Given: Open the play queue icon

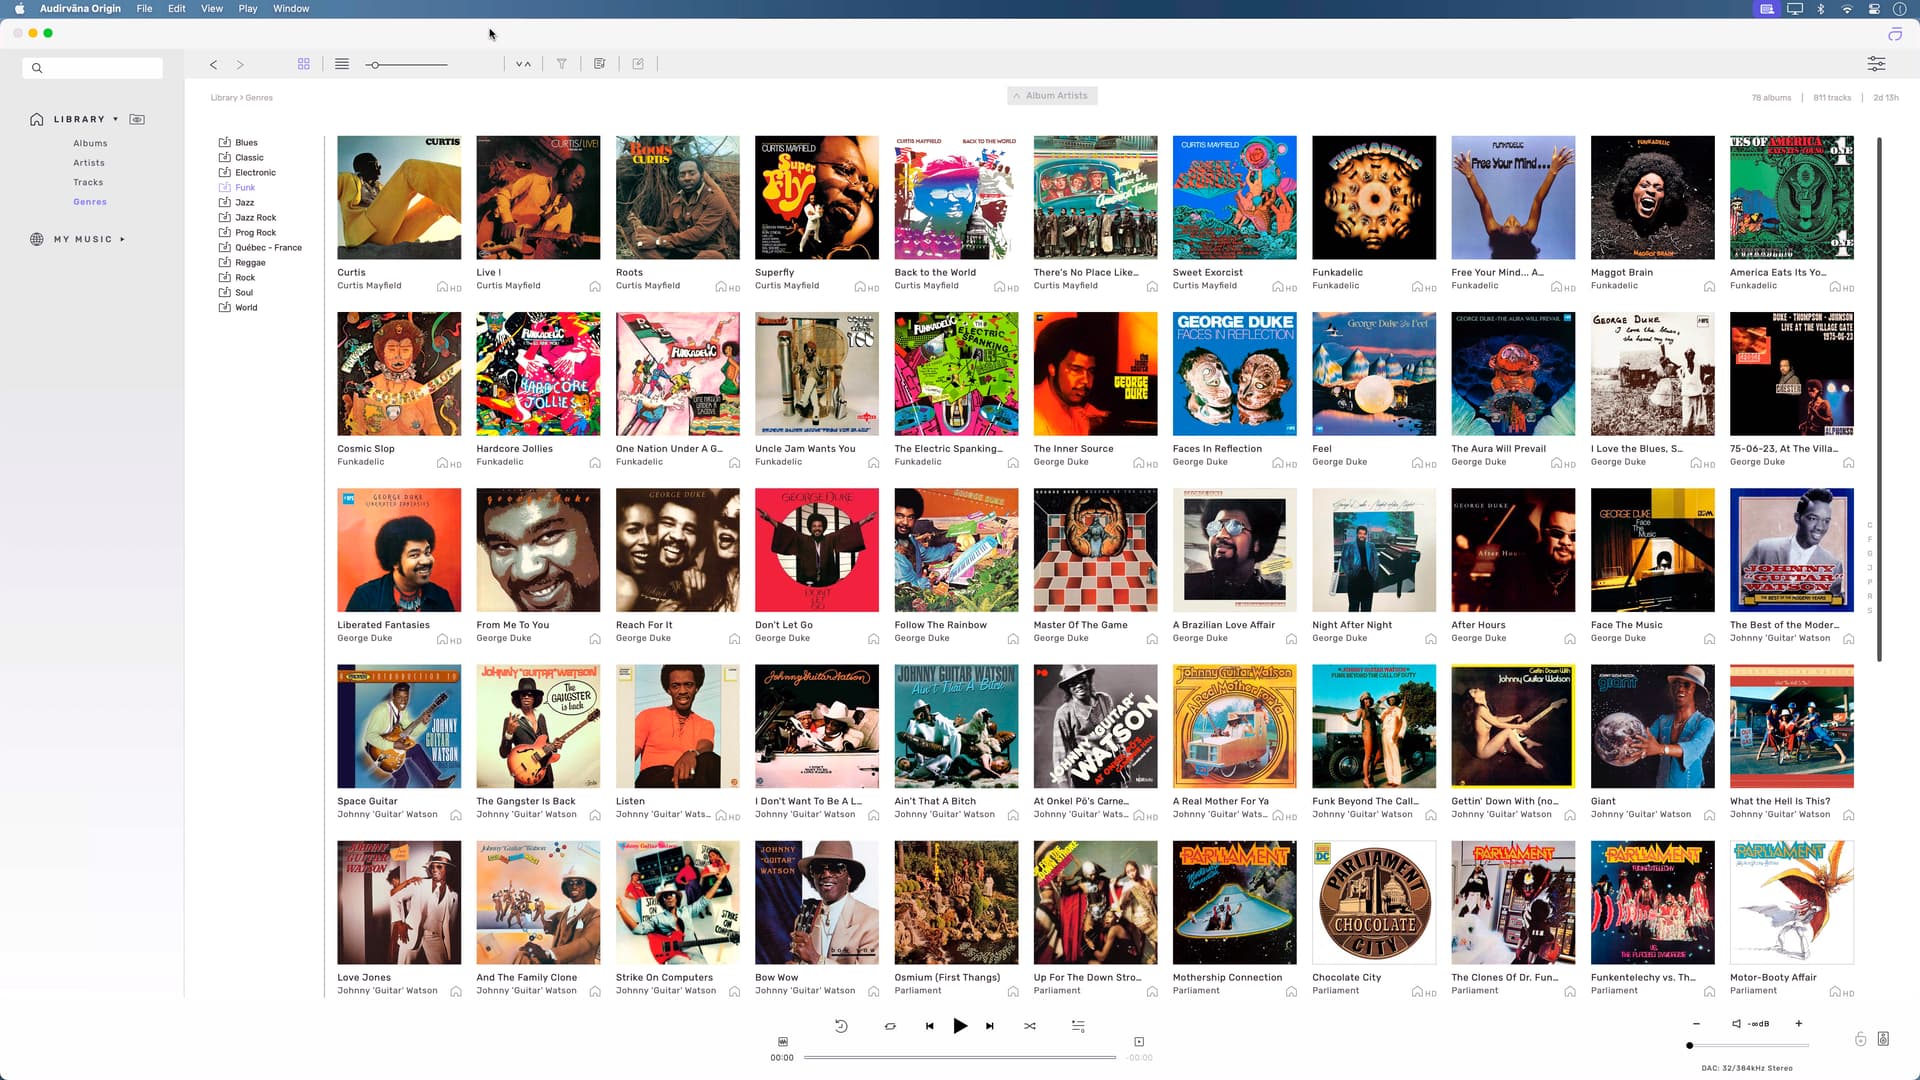Looking at the screenshot, I should 1078,1026.
